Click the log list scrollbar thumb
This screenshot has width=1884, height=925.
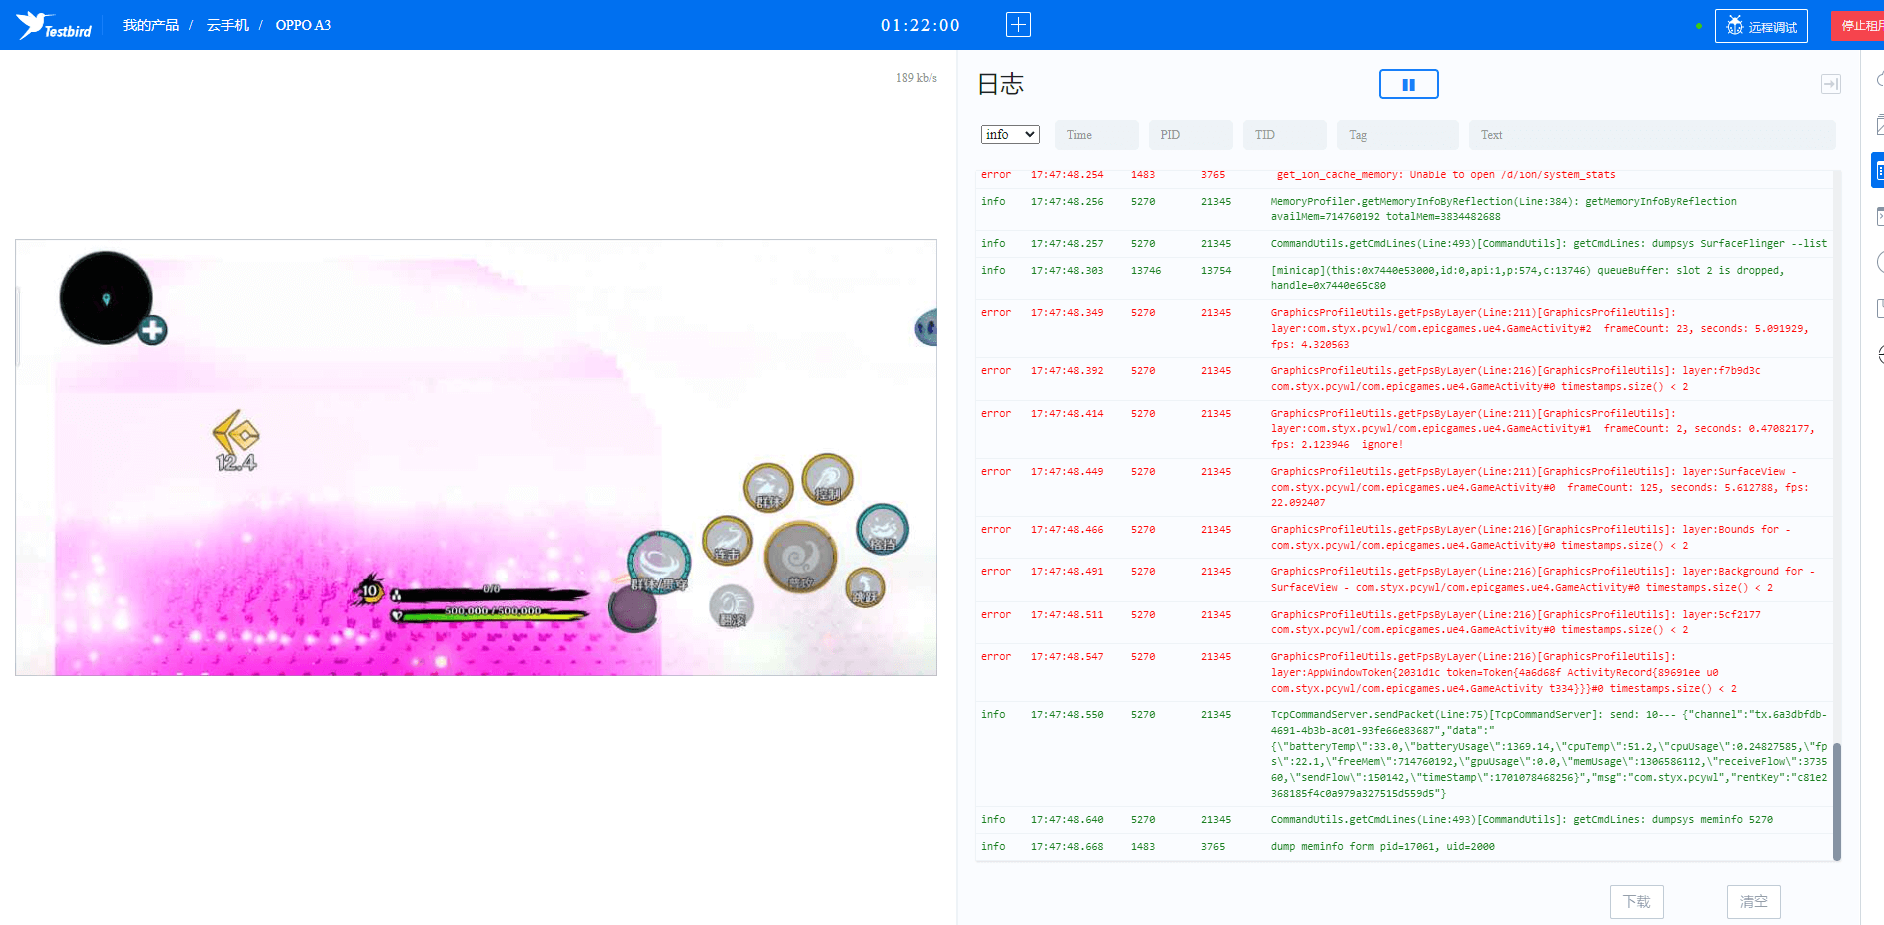[1836, 800]
